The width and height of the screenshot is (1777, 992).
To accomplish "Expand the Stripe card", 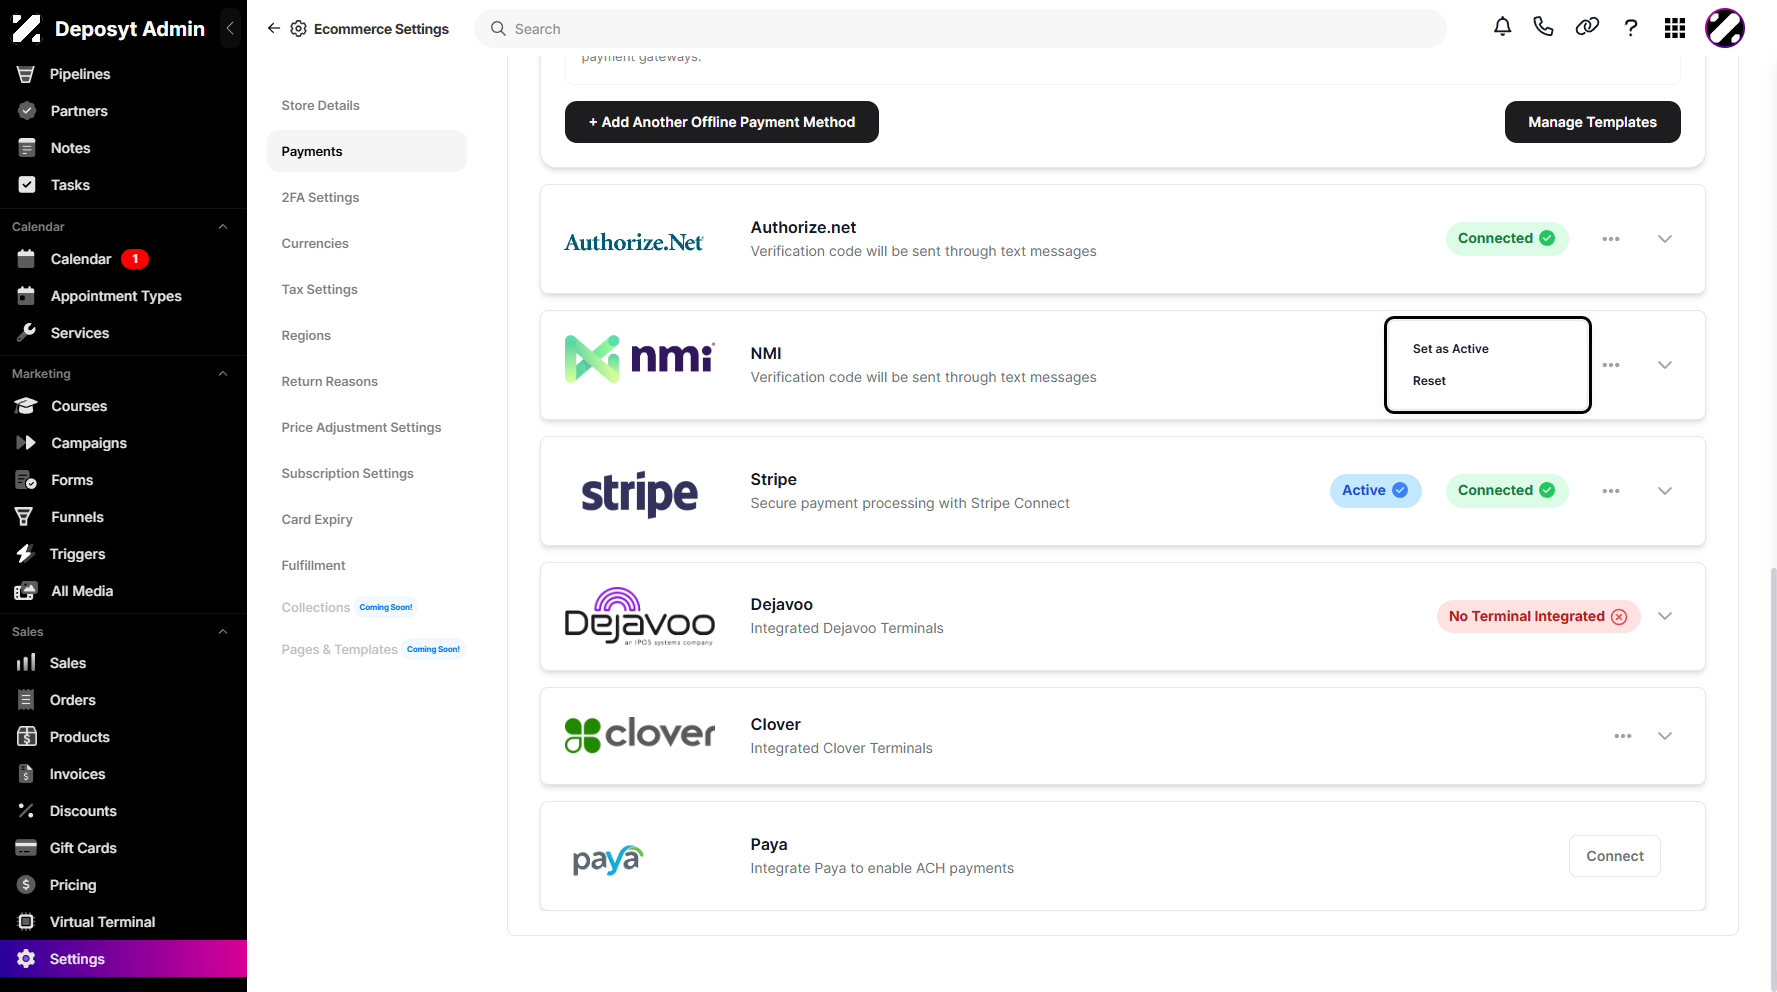I will [x=1665, y=491].
